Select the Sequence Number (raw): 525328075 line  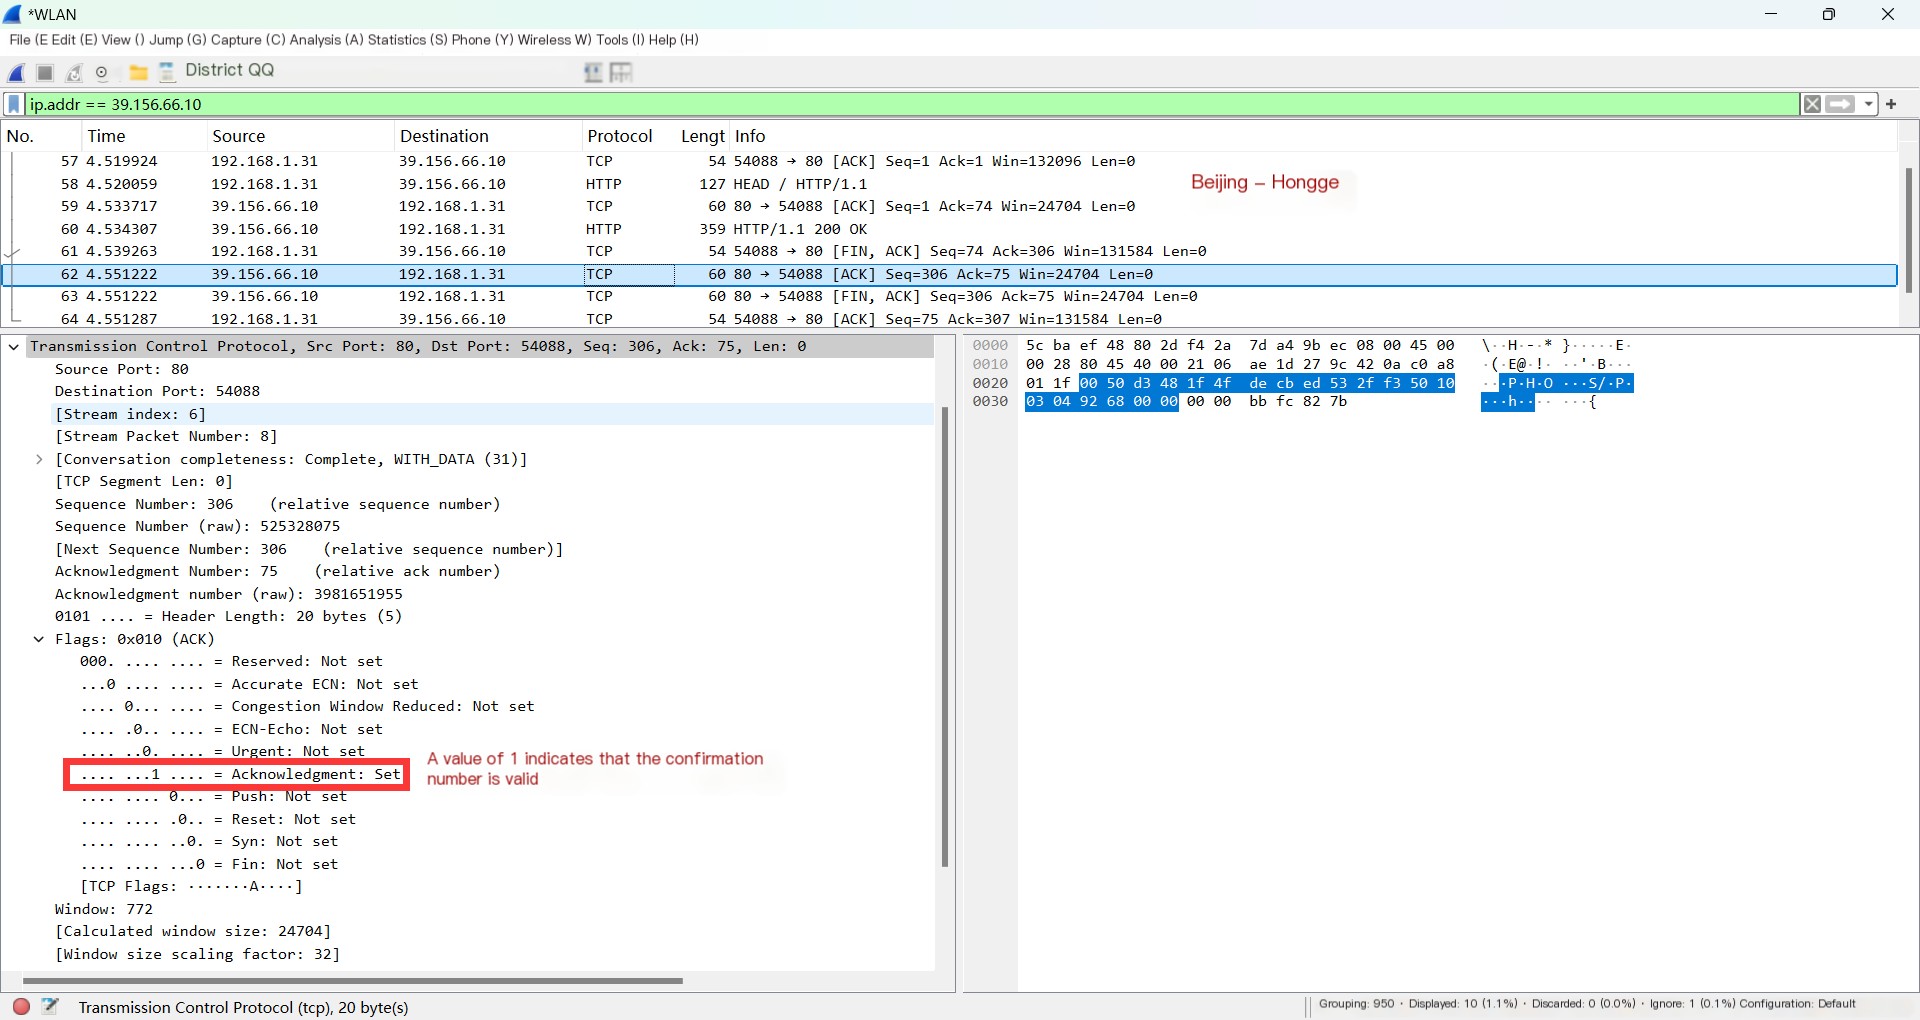(x=197, y=527)
